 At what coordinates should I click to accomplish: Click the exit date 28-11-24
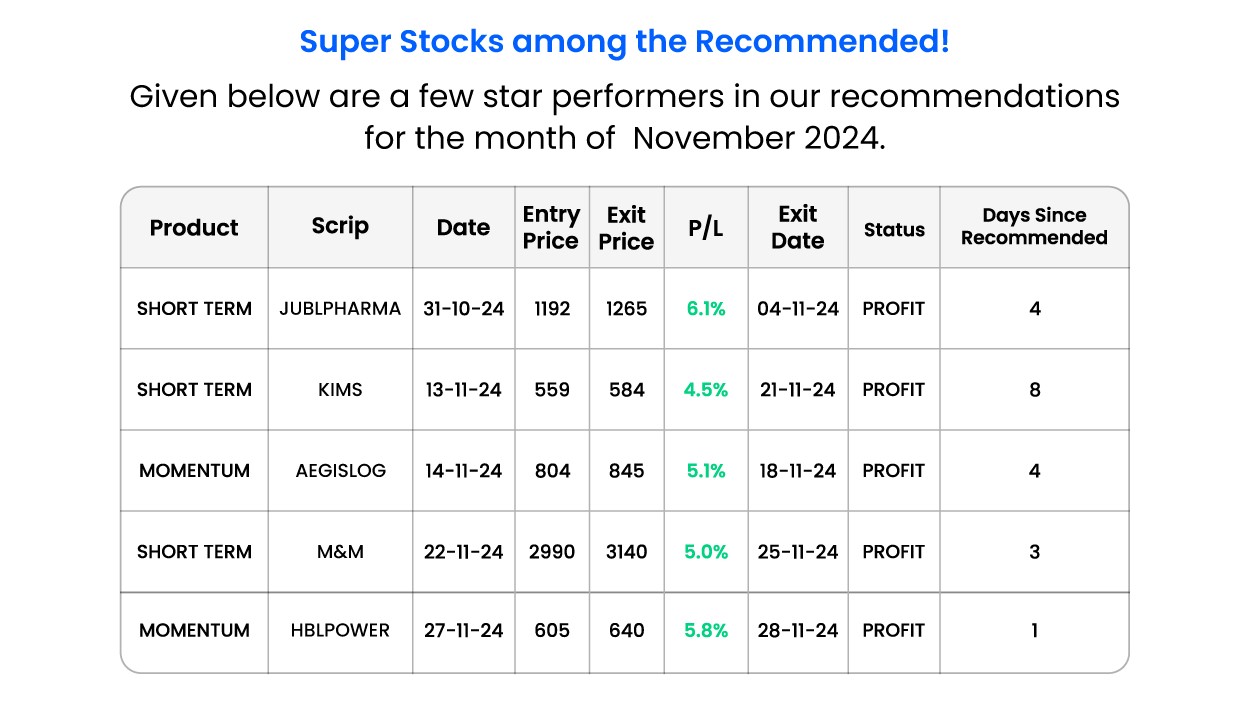coord(798,631)
